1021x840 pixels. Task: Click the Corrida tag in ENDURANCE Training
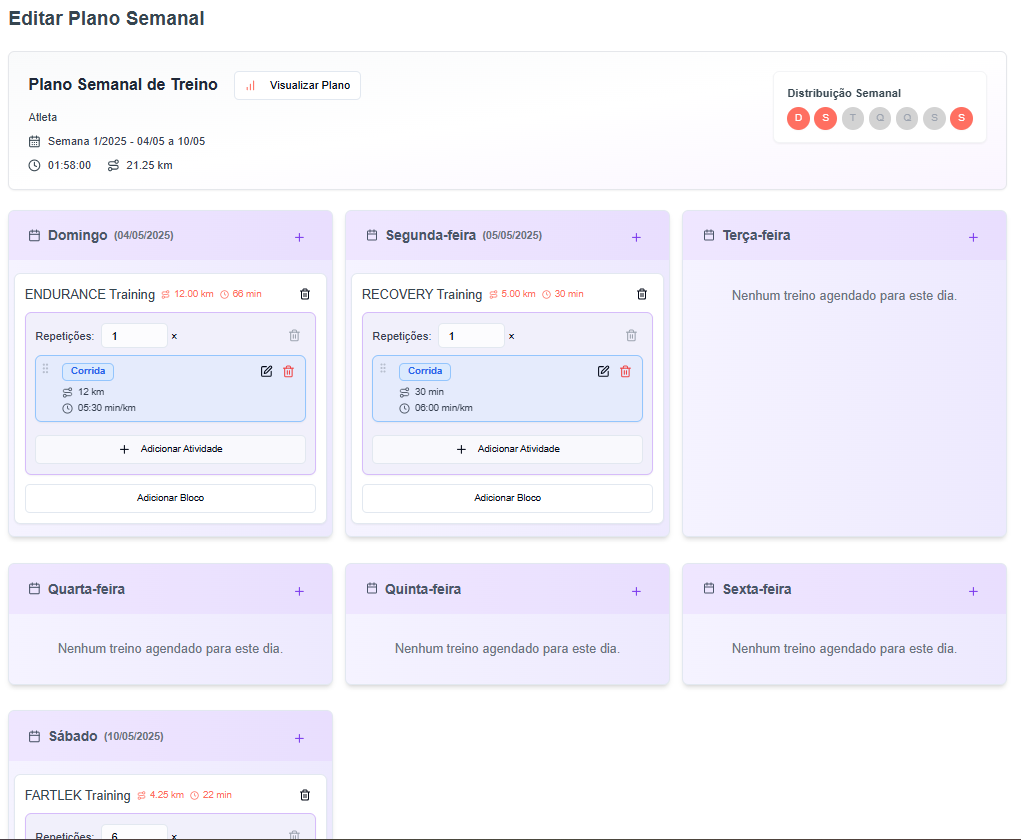pos(88,371)
